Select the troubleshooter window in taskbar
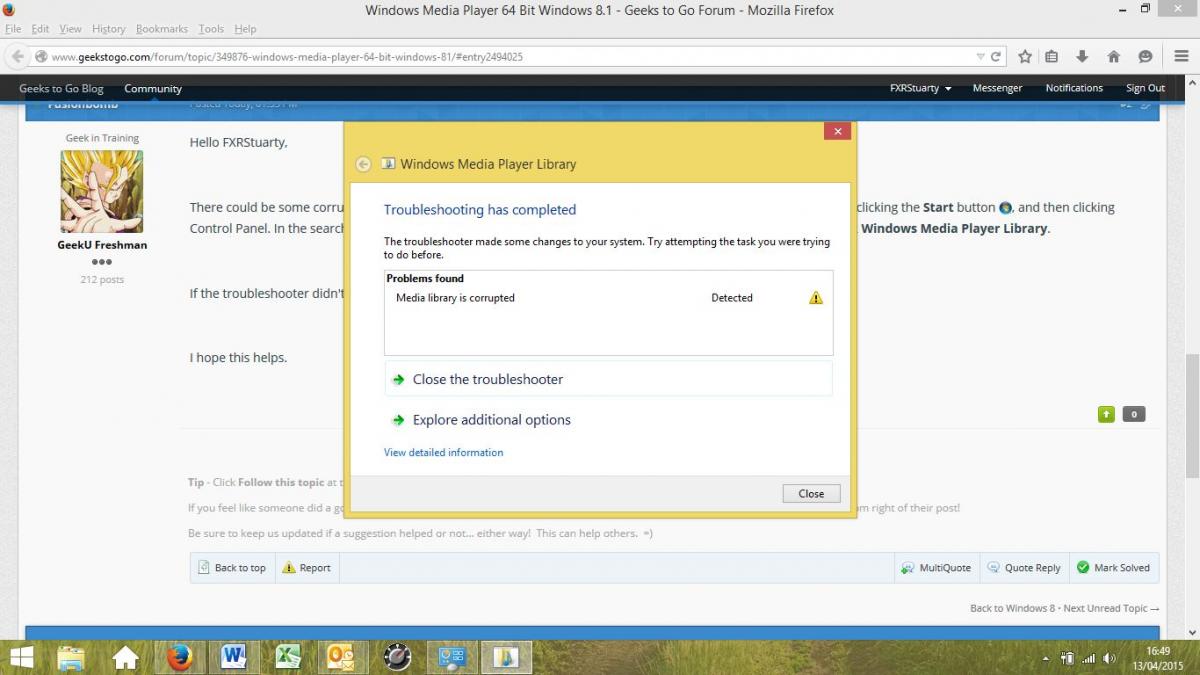Viewport: 1200px width, 675px height. click(506, 657)
